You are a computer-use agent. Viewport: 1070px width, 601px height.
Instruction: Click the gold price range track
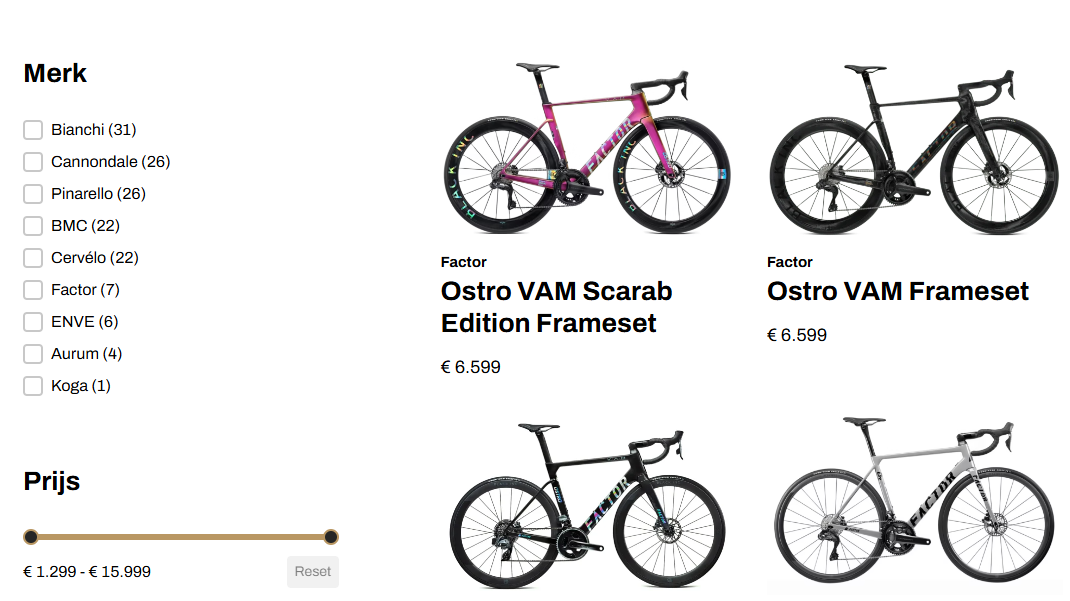coord(181,537)
